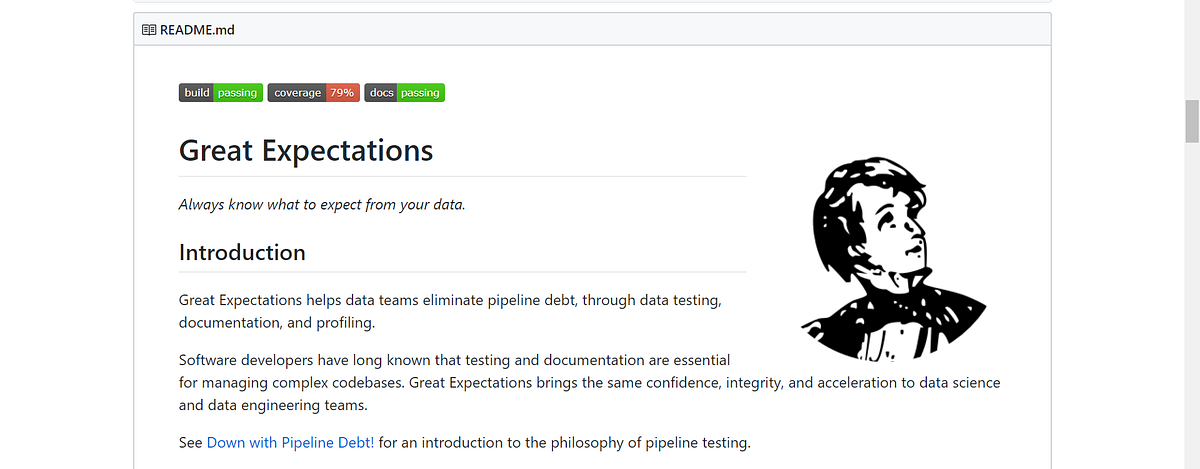Click the README book icon
This screenshot has height=469, width=1200.
(x=149, y=30)
